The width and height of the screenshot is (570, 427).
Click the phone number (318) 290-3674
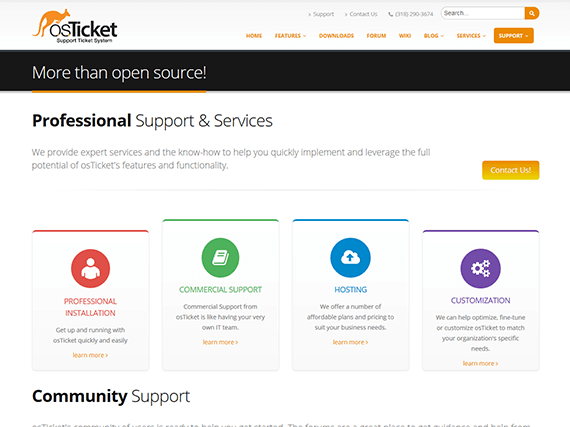[414, 14]
